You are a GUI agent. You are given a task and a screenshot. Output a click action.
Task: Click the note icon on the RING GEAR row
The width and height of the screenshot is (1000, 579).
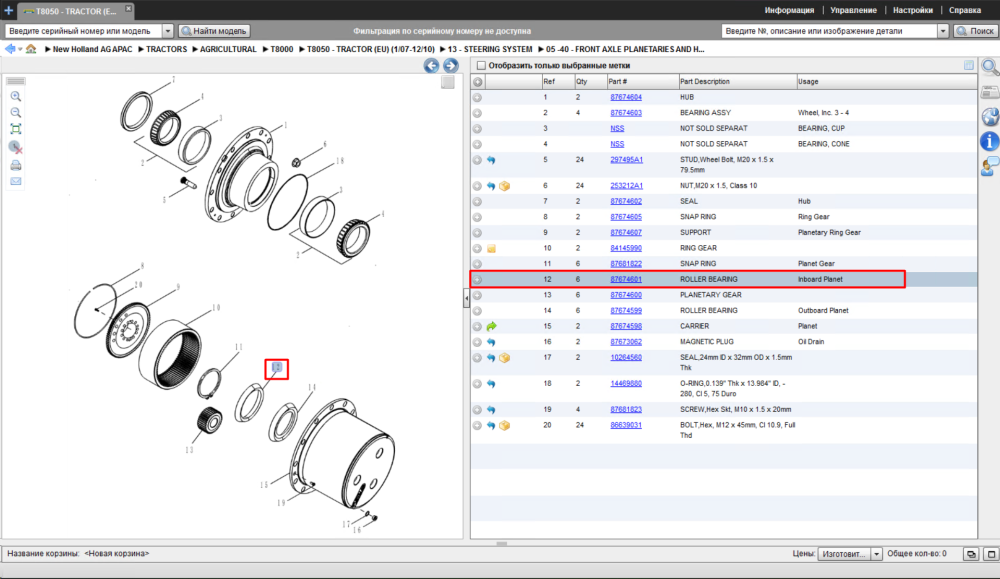click(491, 249)
